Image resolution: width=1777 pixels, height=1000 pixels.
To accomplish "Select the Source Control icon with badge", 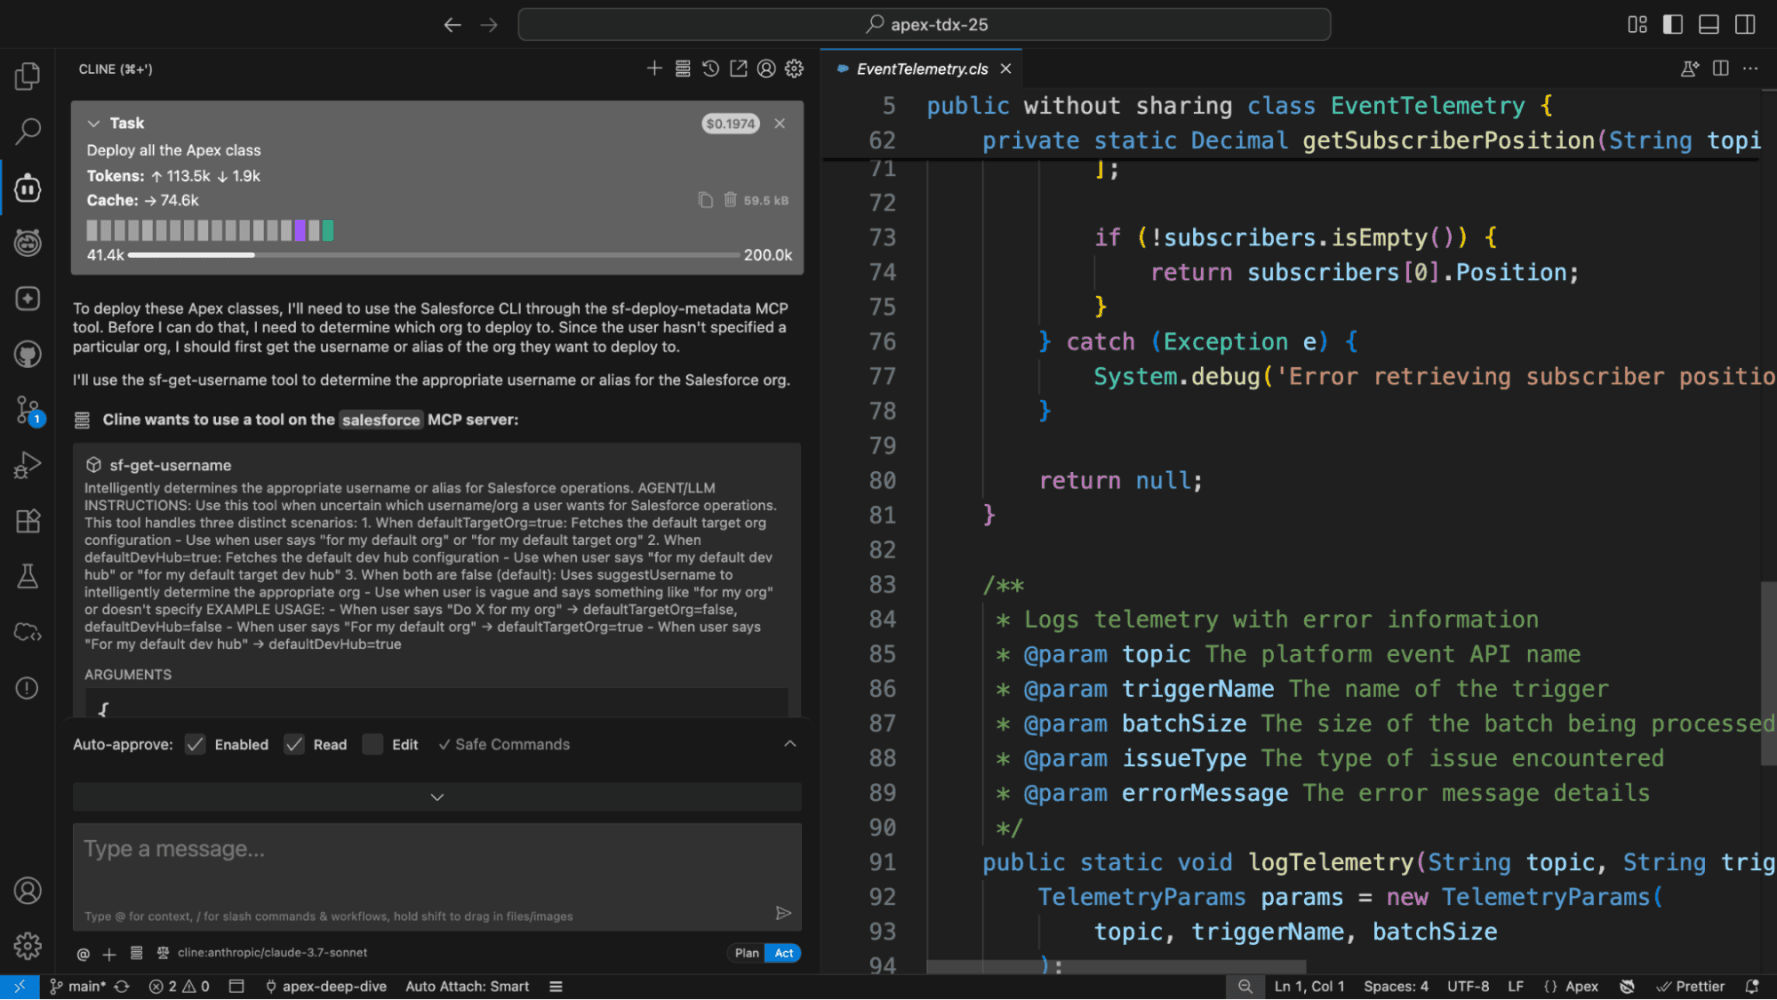I will pyautogui.click(x=27, y=410).
